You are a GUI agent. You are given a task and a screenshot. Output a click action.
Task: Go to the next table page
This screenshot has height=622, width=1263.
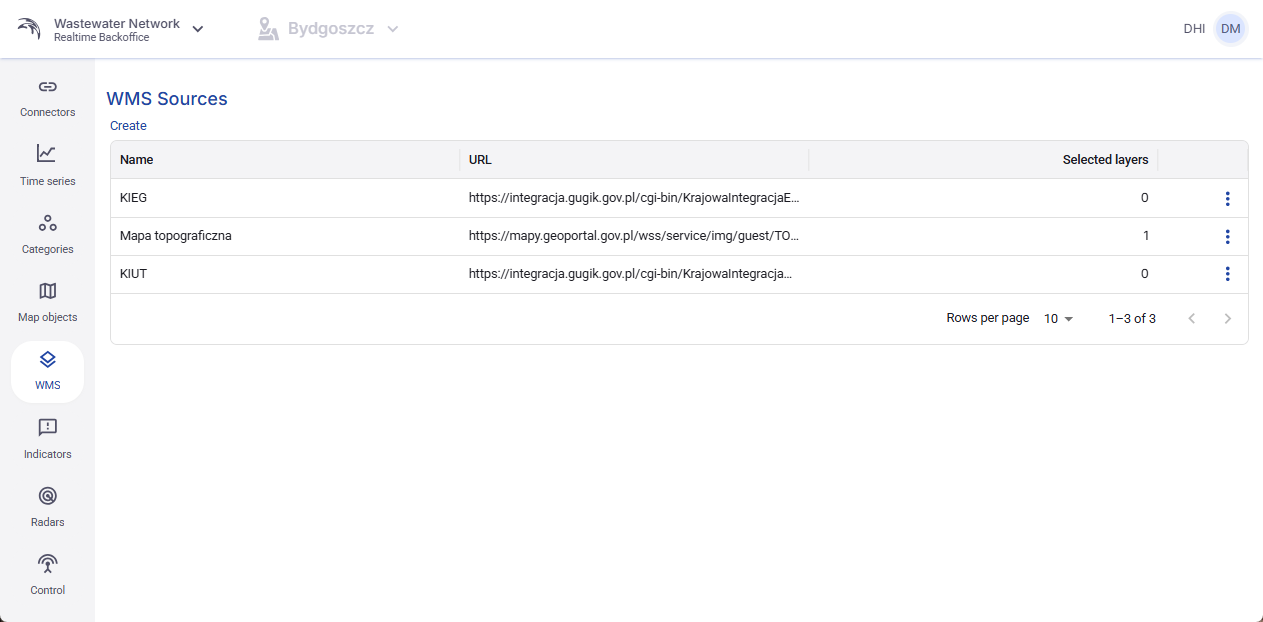(x=1227, y=319)
